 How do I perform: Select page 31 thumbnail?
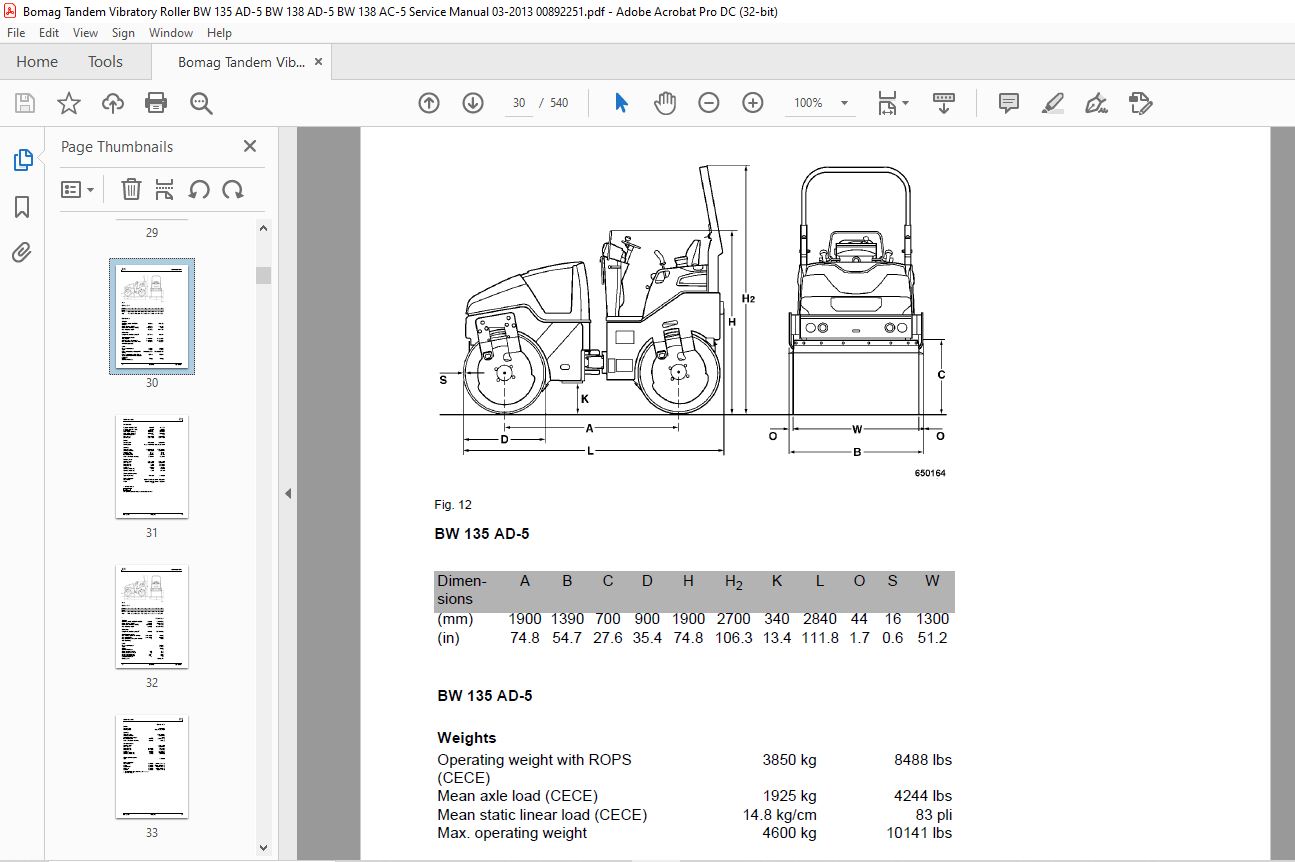pos(152,467)
